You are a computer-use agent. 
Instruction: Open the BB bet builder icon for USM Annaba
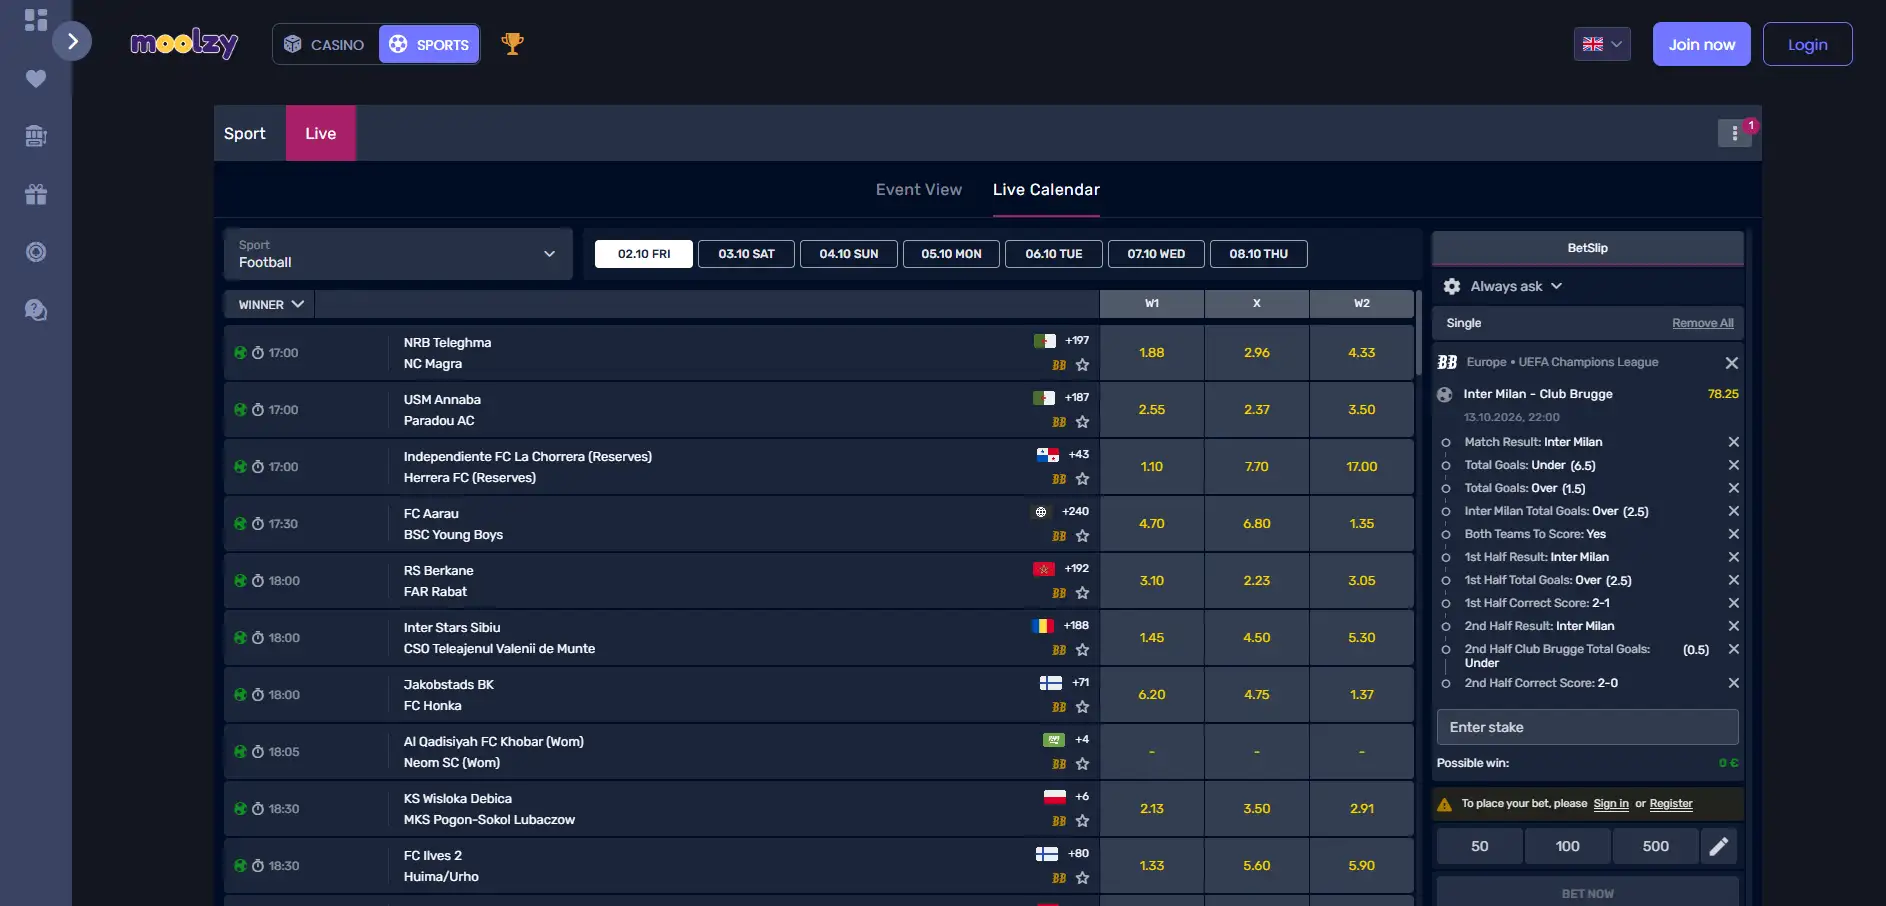click(1059, 422)
